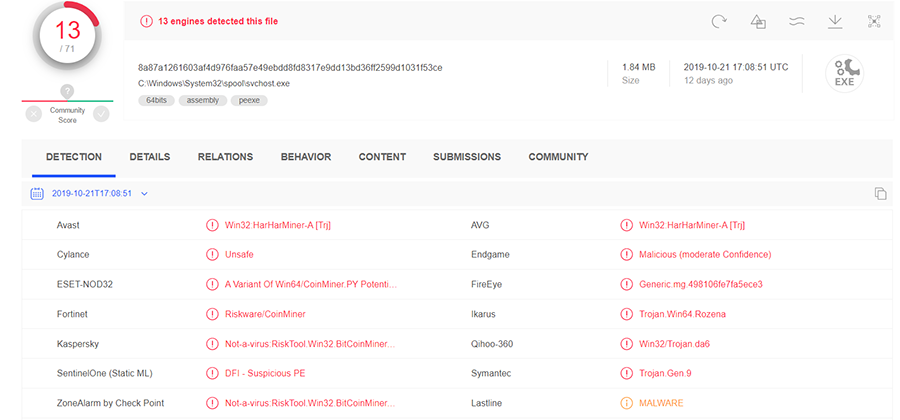The image size is (900, 420).
Task: Click file path svchost.exe text
Action: click(214, 83)
